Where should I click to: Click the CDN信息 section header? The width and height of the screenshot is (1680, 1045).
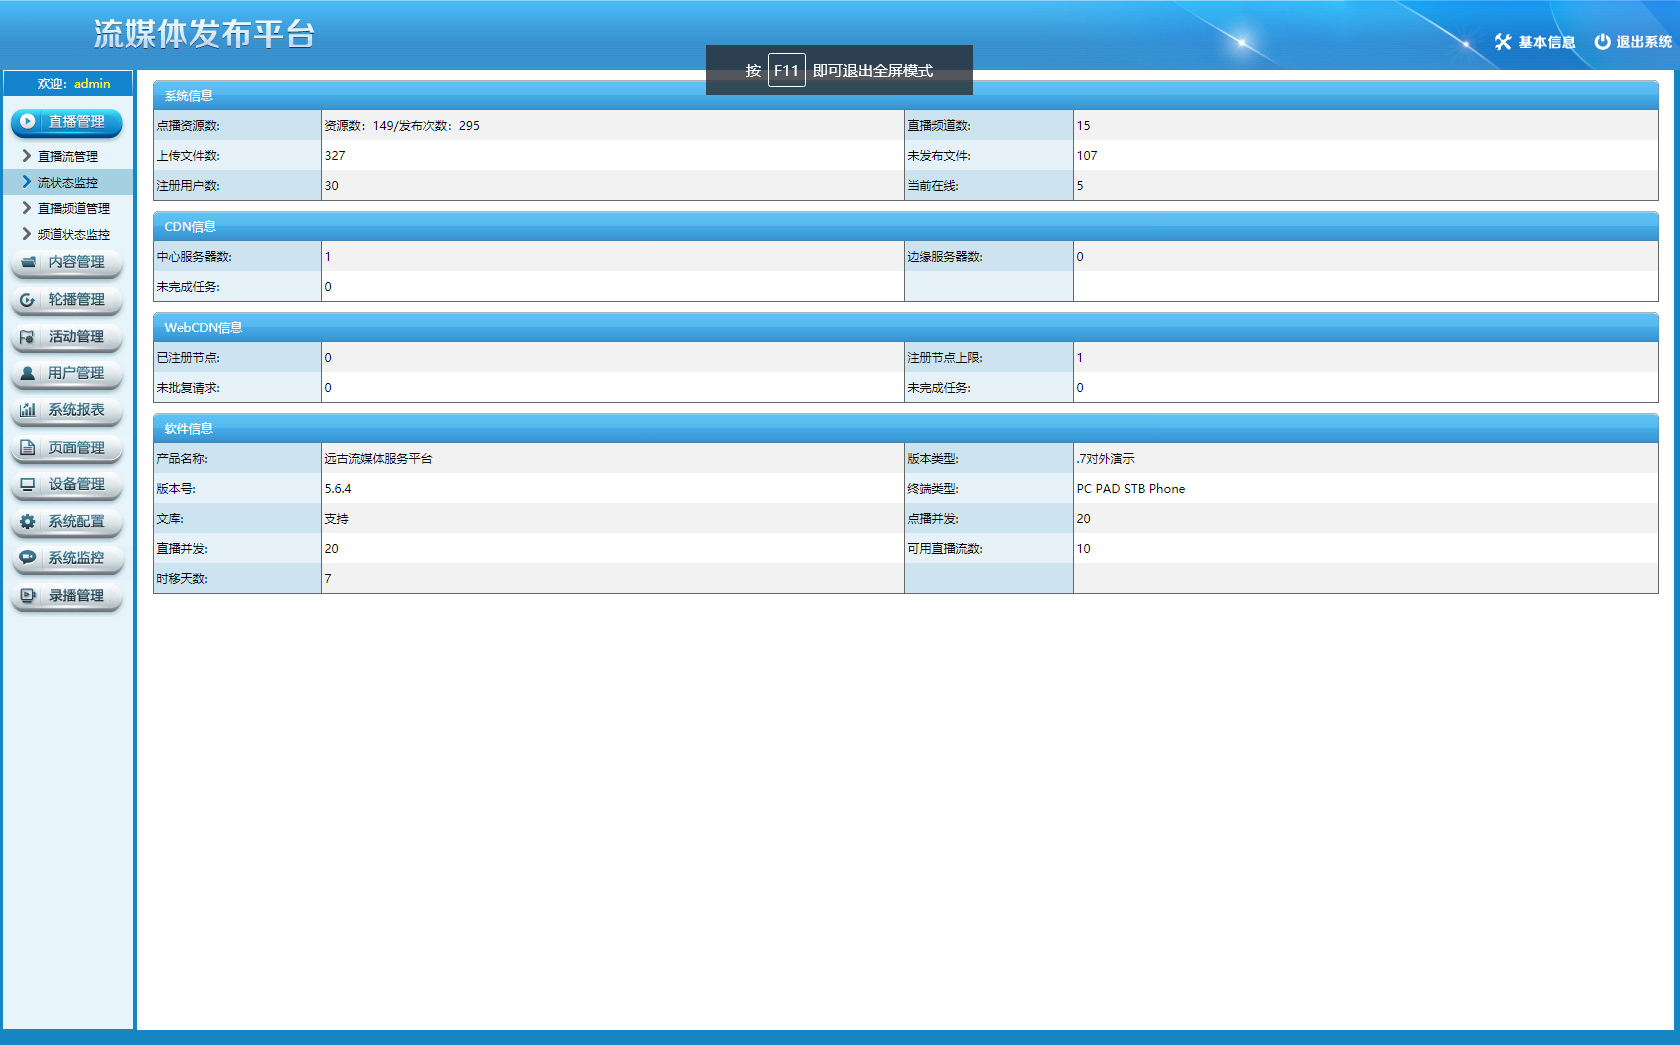(905, 227)
